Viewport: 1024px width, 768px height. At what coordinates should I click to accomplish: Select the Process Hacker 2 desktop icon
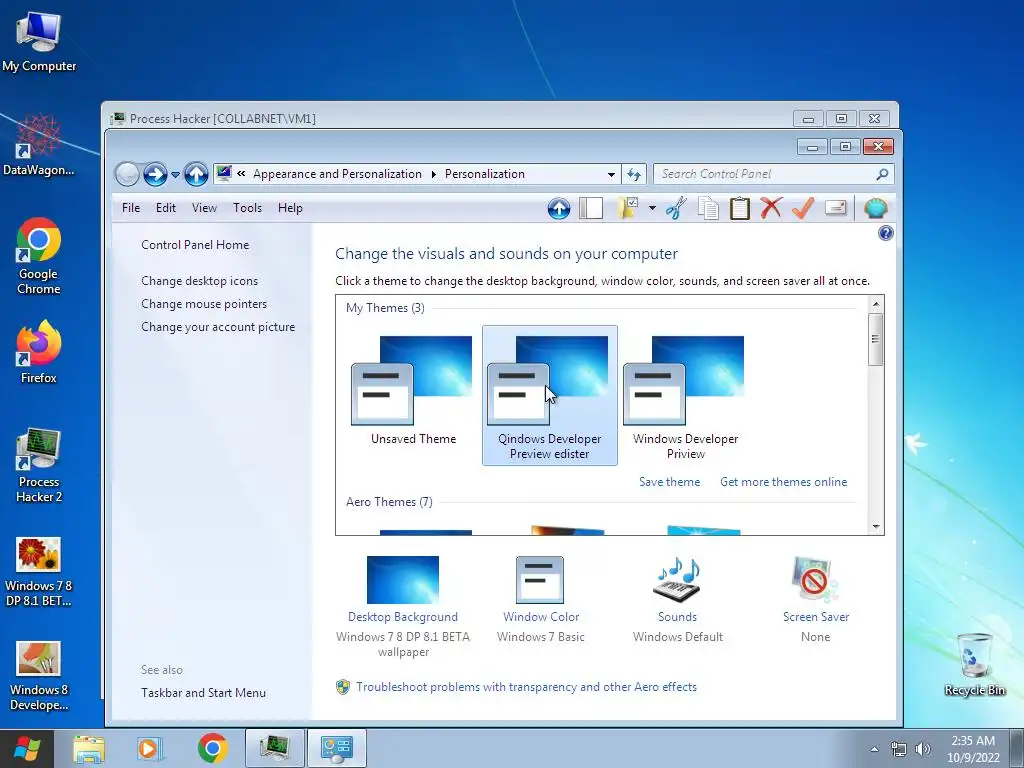point(39,465)
